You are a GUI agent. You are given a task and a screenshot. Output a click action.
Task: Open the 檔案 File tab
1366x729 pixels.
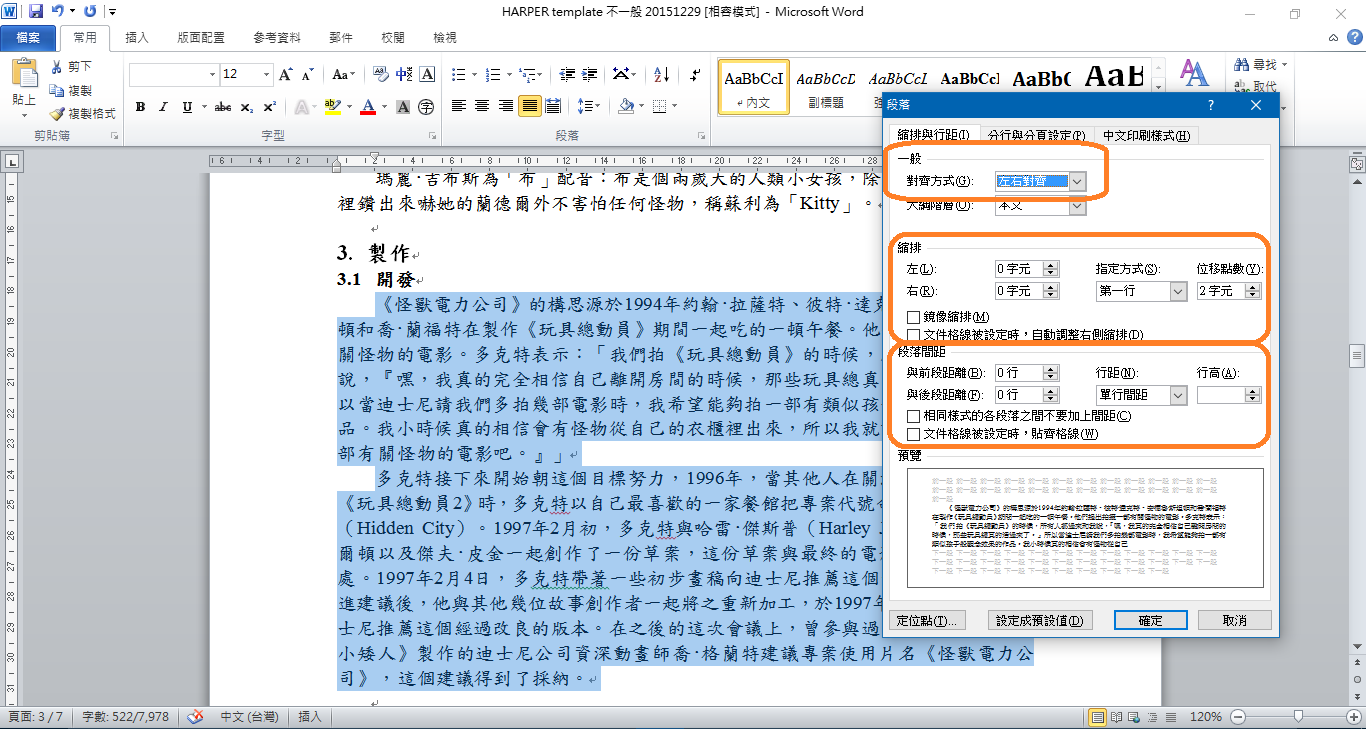coord(29,38)
